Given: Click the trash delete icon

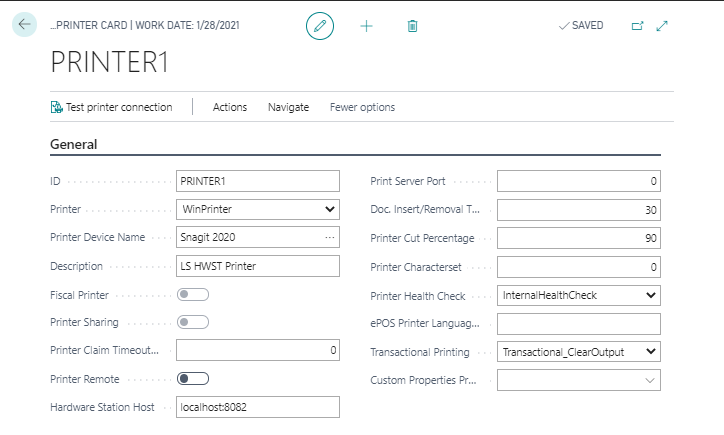Looking at the screenshot, I should (x=412, y=26).
